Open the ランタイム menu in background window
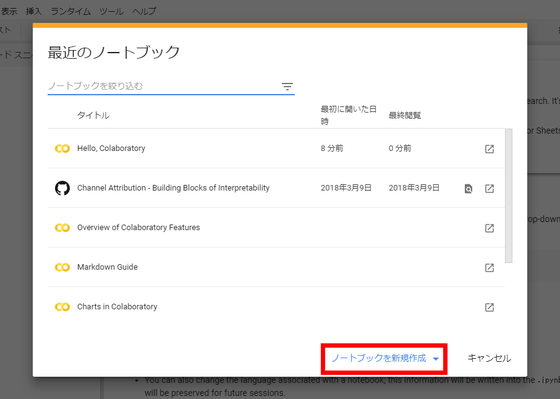 [70, 11]
